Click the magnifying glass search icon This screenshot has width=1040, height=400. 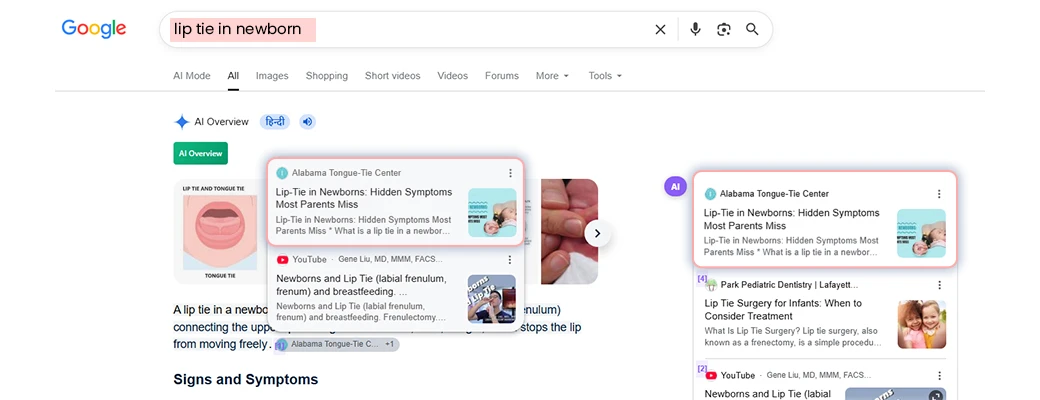click(x=752, y=29)
